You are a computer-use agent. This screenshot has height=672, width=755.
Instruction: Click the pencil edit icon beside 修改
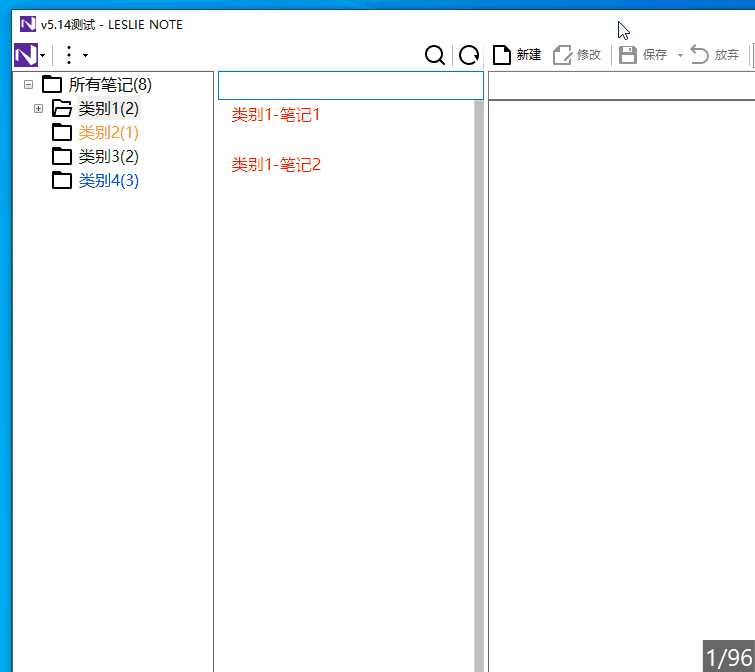click(x=562, y=55)
